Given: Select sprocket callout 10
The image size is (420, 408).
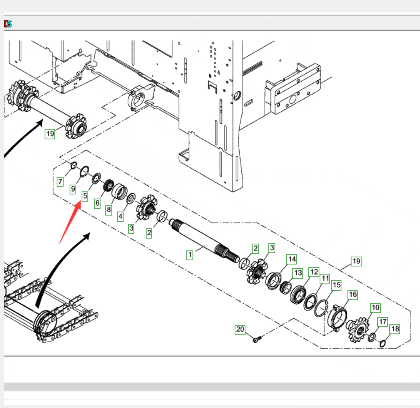Looking at the screenshot, I should coord(375,307).
